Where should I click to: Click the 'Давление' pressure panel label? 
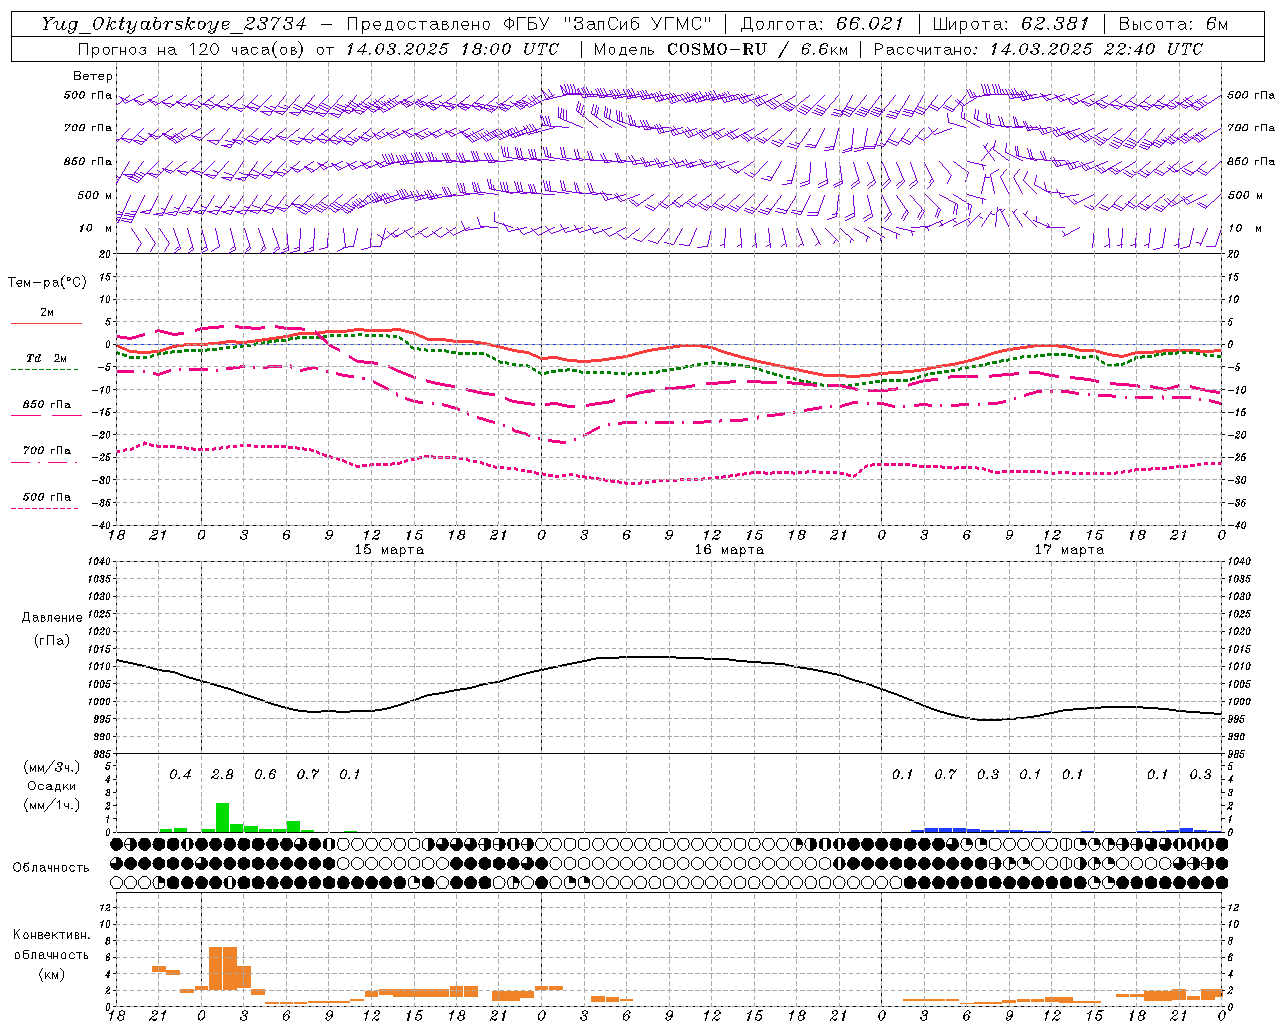pyautogui.click(x=52, y=618)
